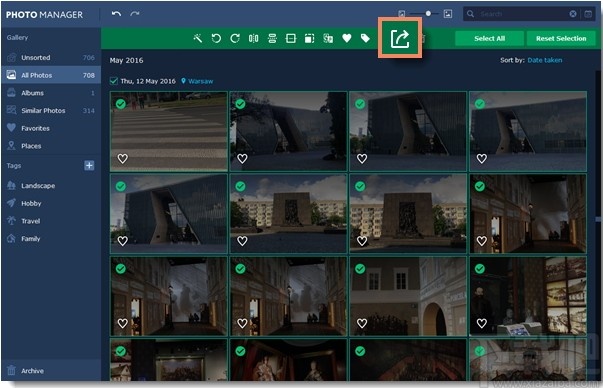Flip selected photos horizontally
Viewport: 603px width, 388px height.
pos(253,38)
